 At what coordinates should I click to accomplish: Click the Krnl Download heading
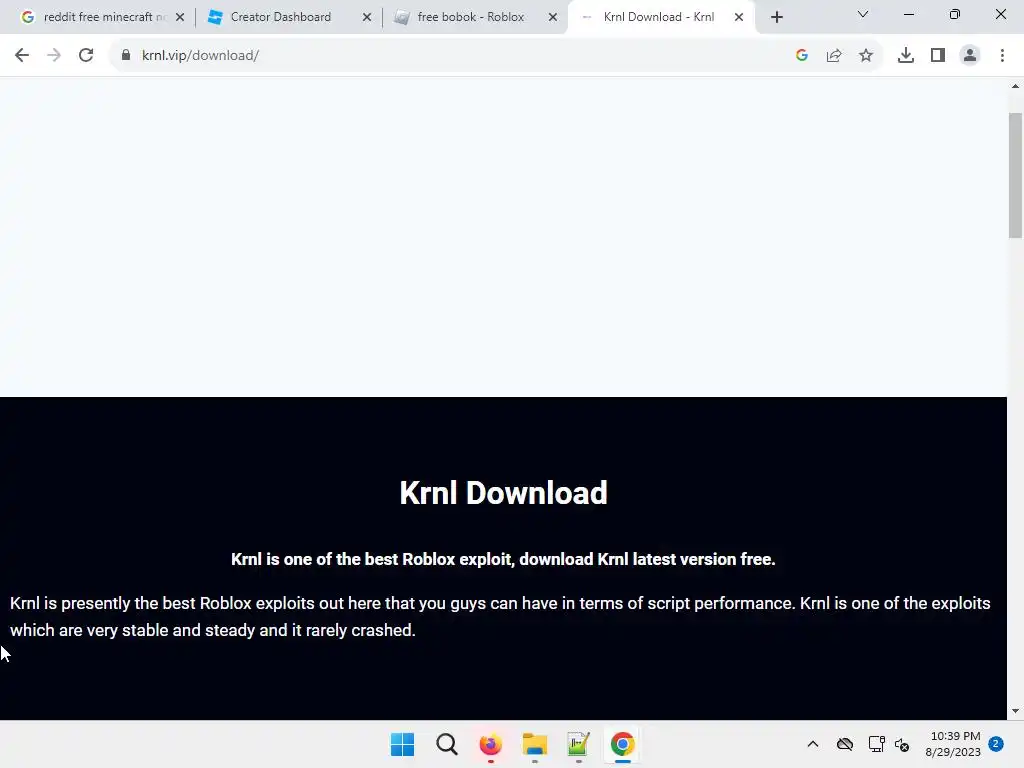[x=504, y=493]
